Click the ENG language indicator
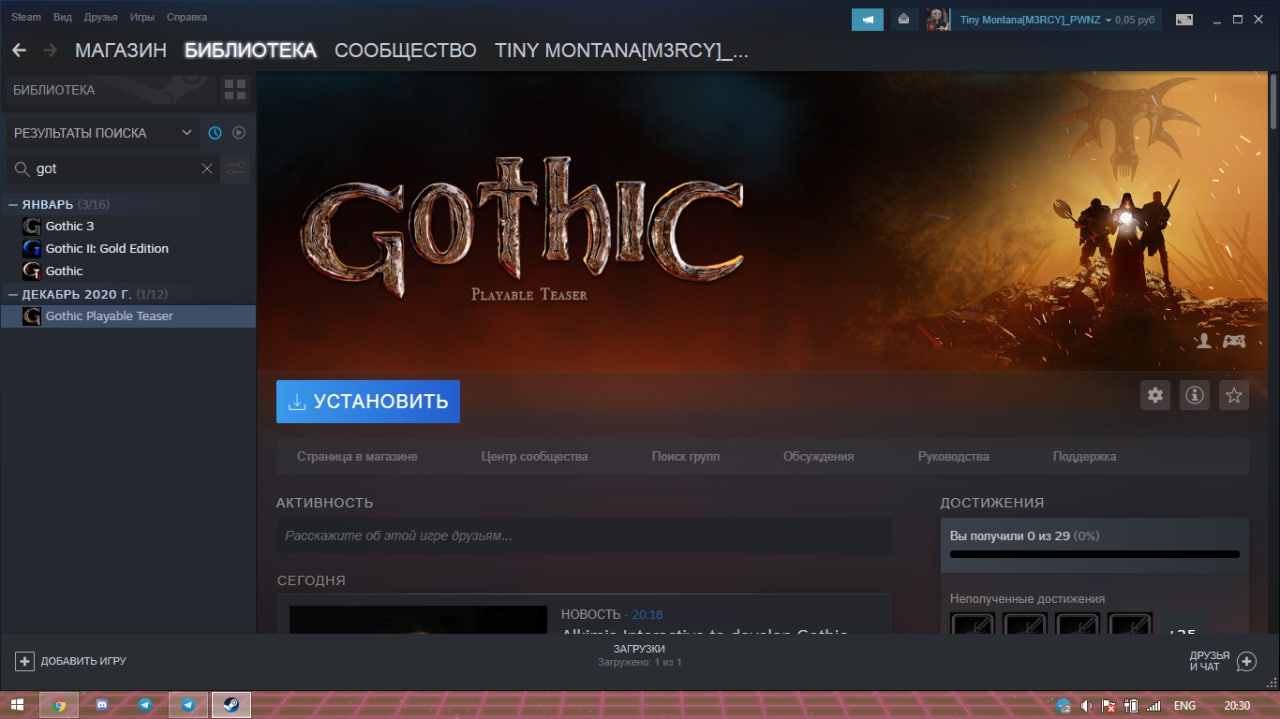This screenshot has height=719, width=1280. coord(1184,705)
